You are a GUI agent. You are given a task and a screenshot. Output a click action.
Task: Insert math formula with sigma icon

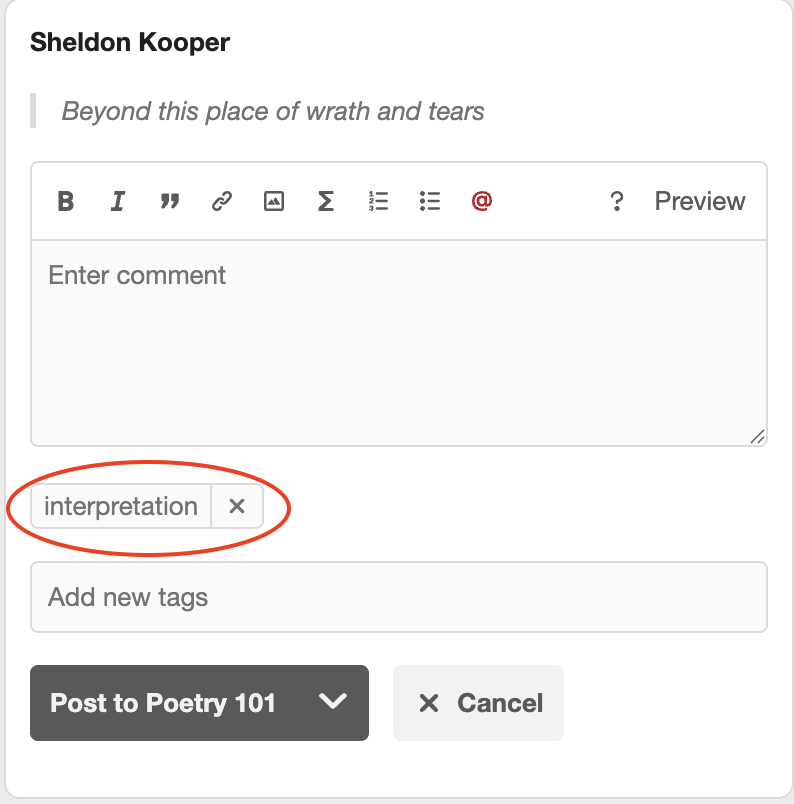pyautogui.click(x=326, y=201)
